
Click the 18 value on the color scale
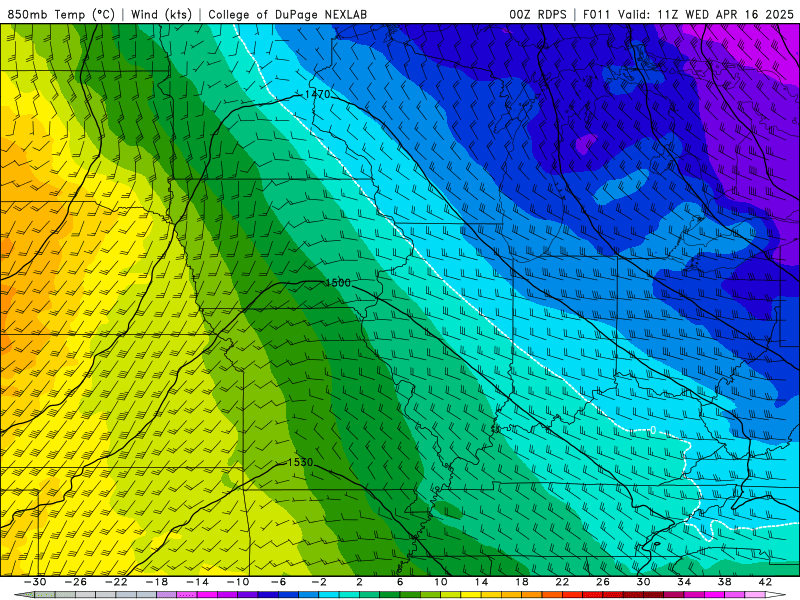[521, 582]
